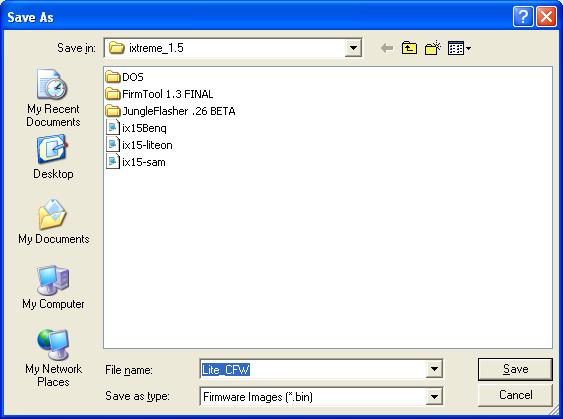Select the ix15Benq file
This screenshot has height=419, width=563.
coord(136,128)
